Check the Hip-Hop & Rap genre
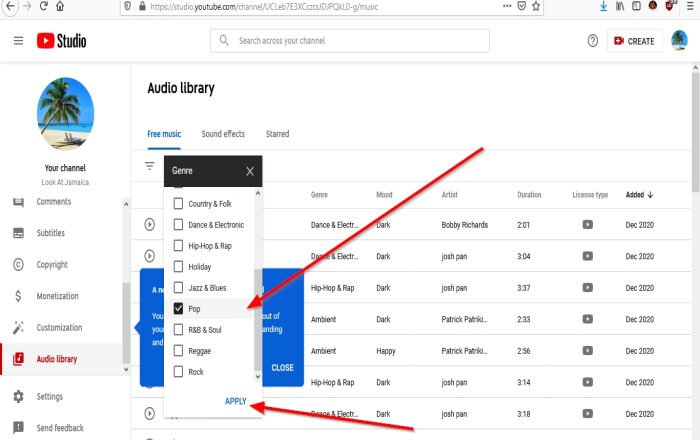Viewport: 700px width, 440px height. click(x=178, y=245)
